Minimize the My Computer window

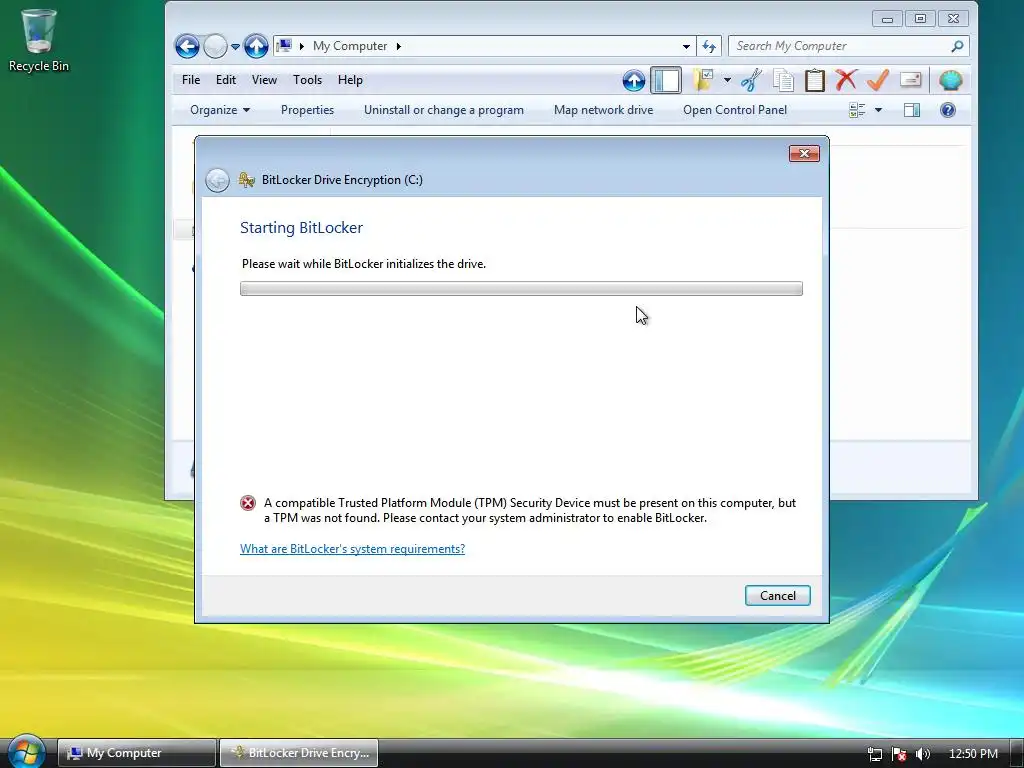[887, 19]
